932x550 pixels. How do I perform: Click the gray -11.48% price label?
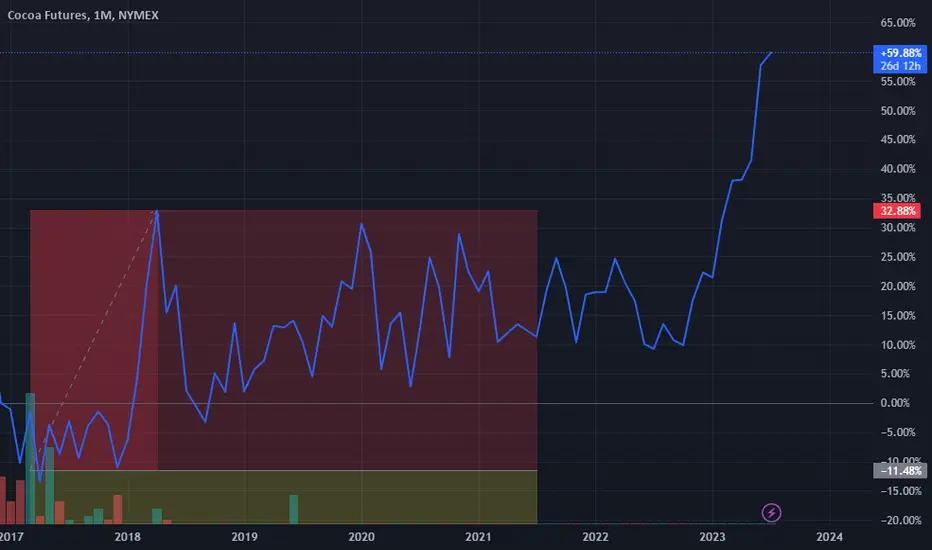tap(900, 471)
